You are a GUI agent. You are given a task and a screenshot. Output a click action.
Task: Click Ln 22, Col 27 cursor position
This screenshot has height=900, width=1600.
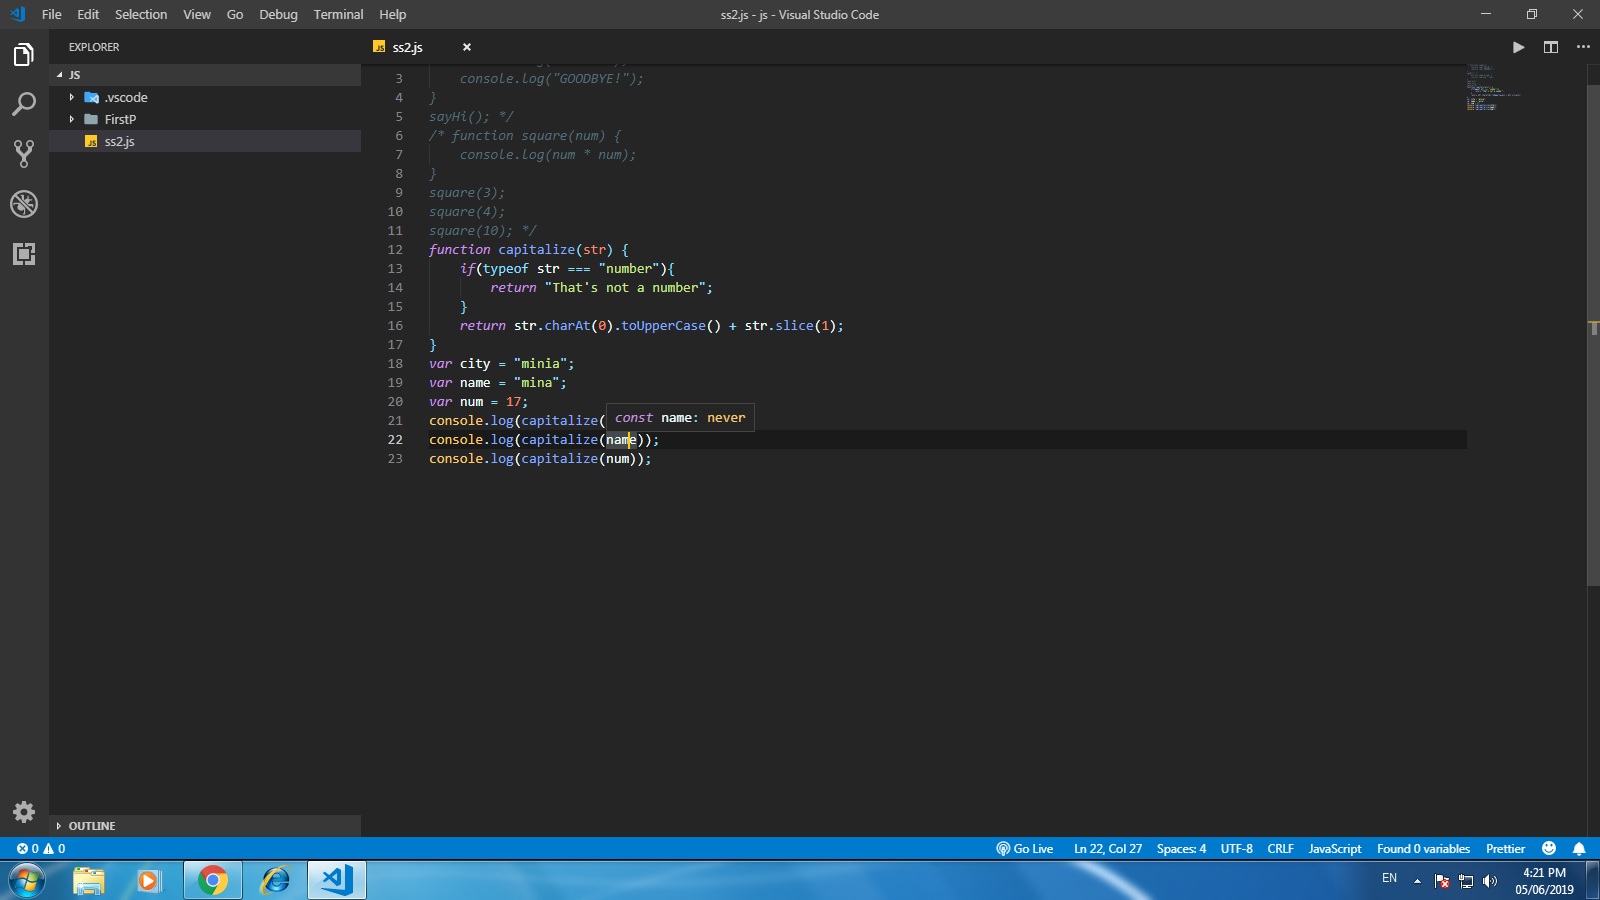pyautogui.click(x=1108, y=849)
